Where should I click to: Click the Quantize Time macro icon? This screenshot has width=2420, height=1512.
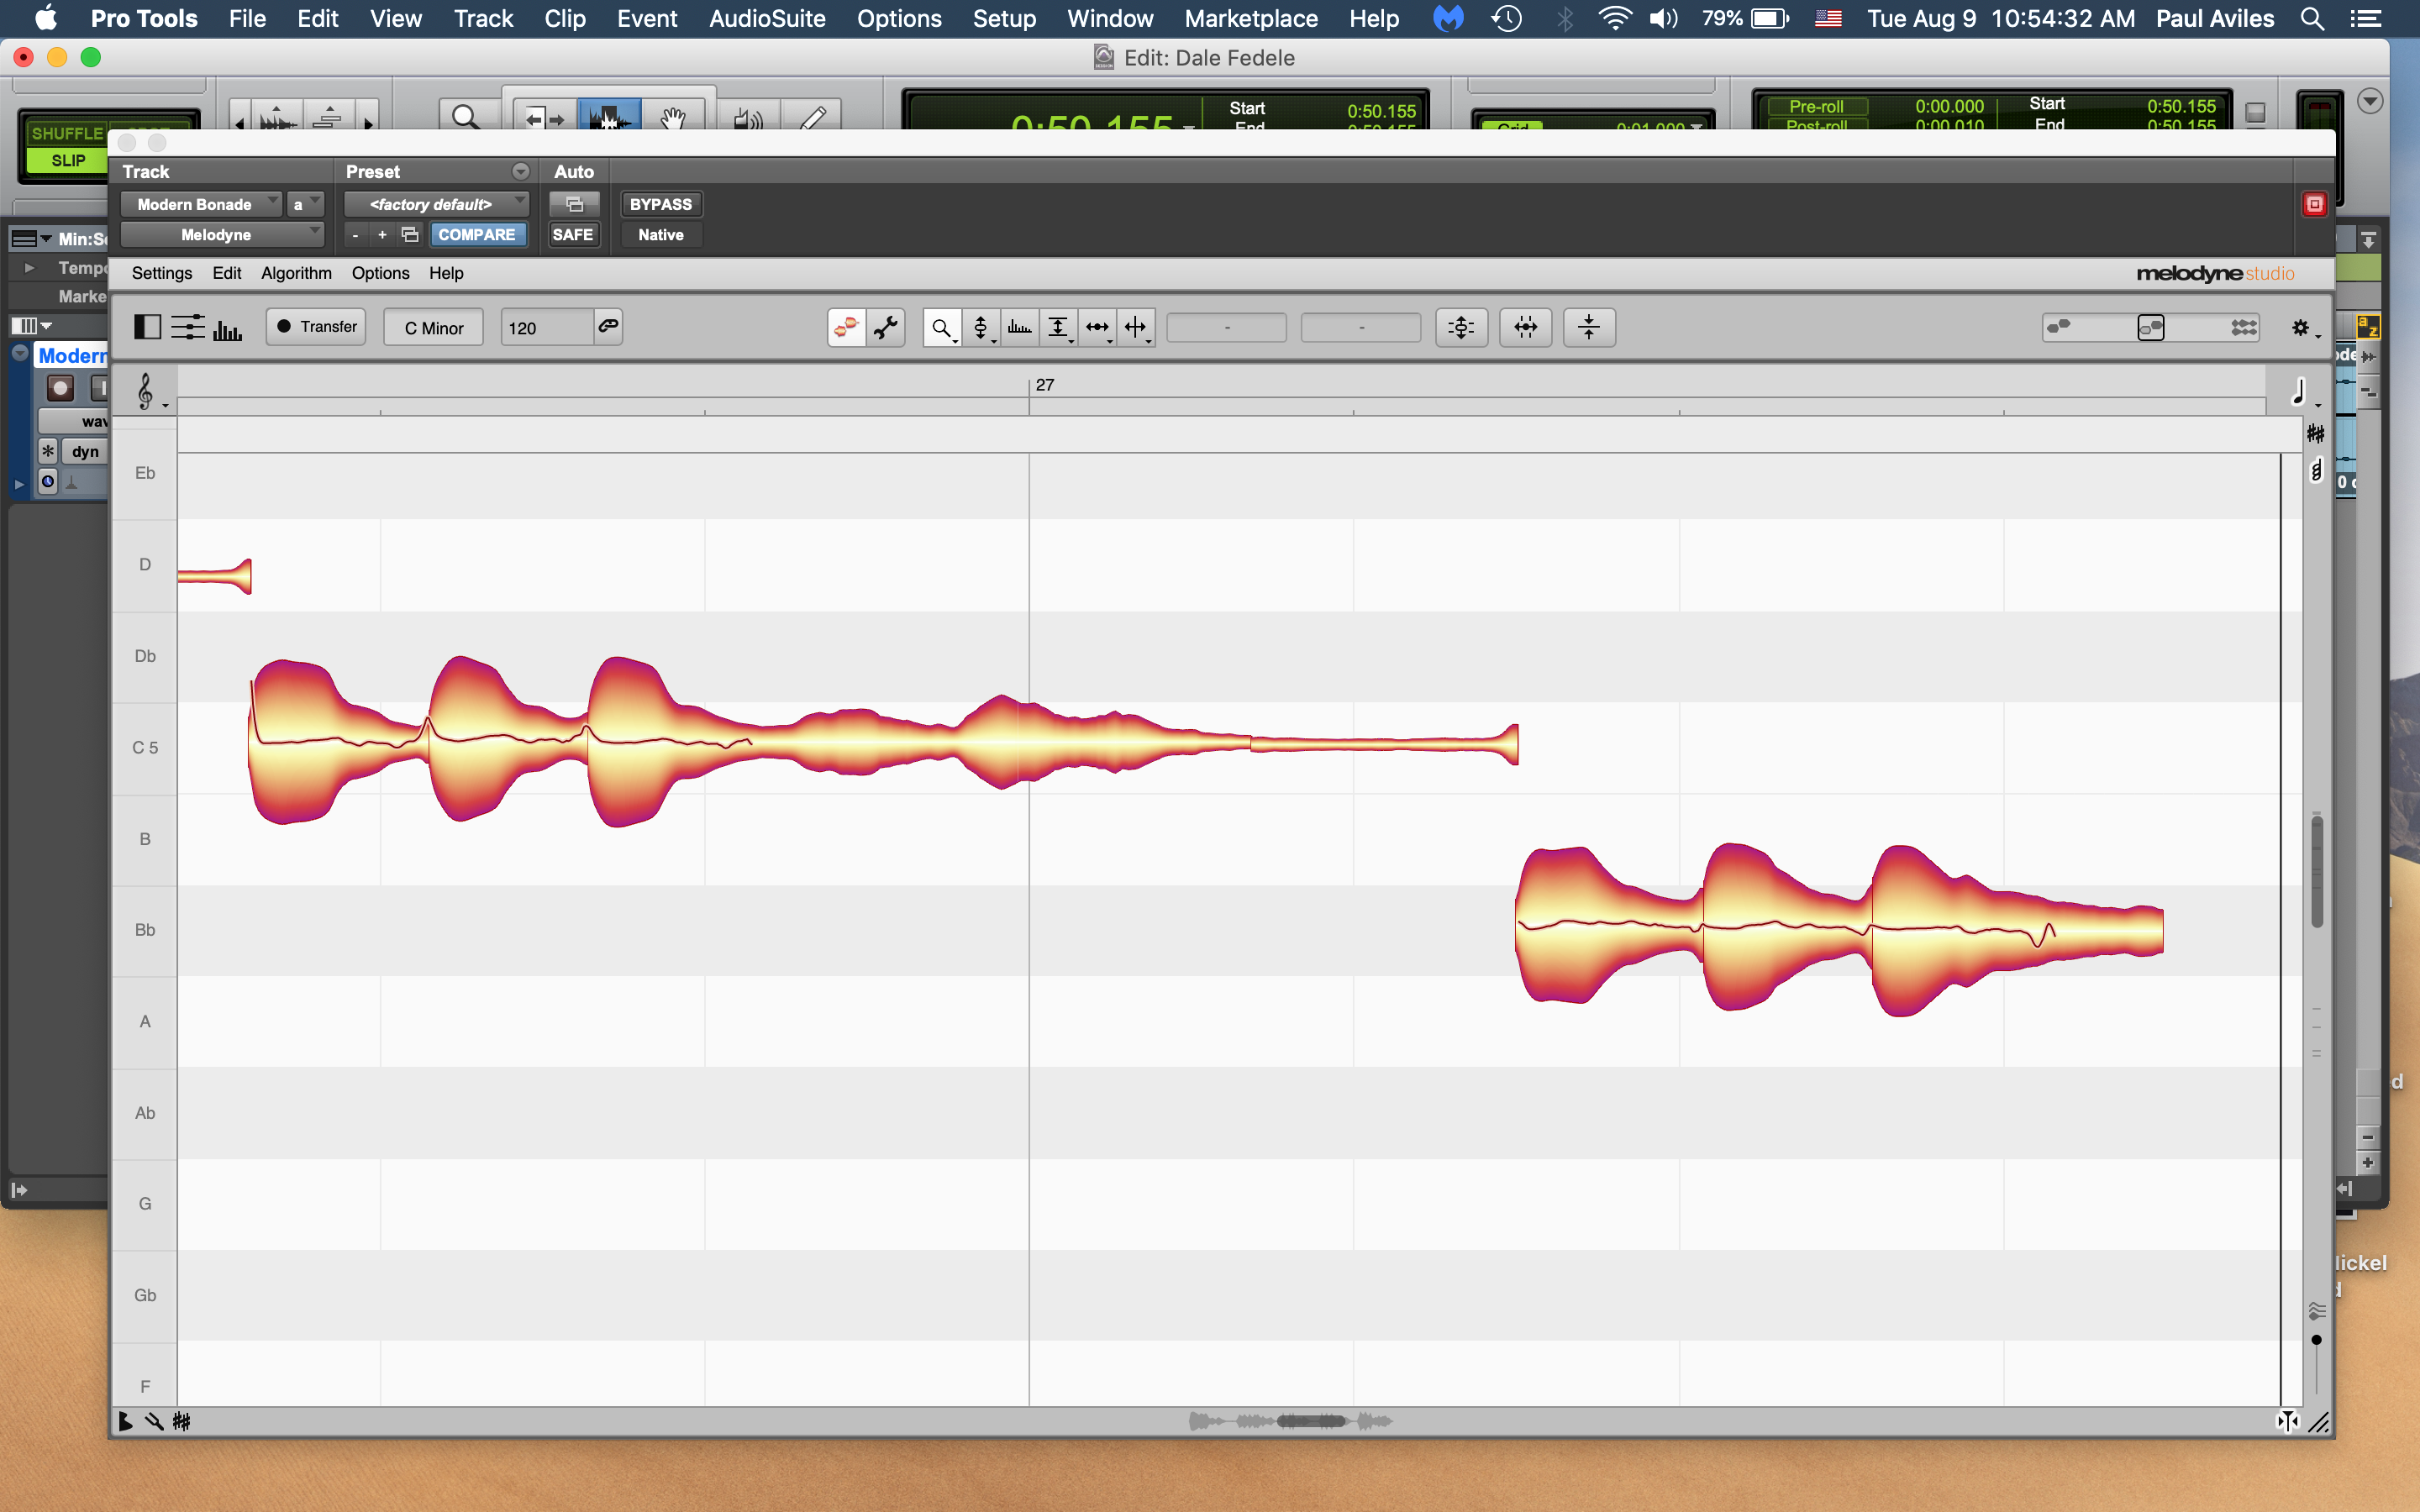(x=1525, y=327)
